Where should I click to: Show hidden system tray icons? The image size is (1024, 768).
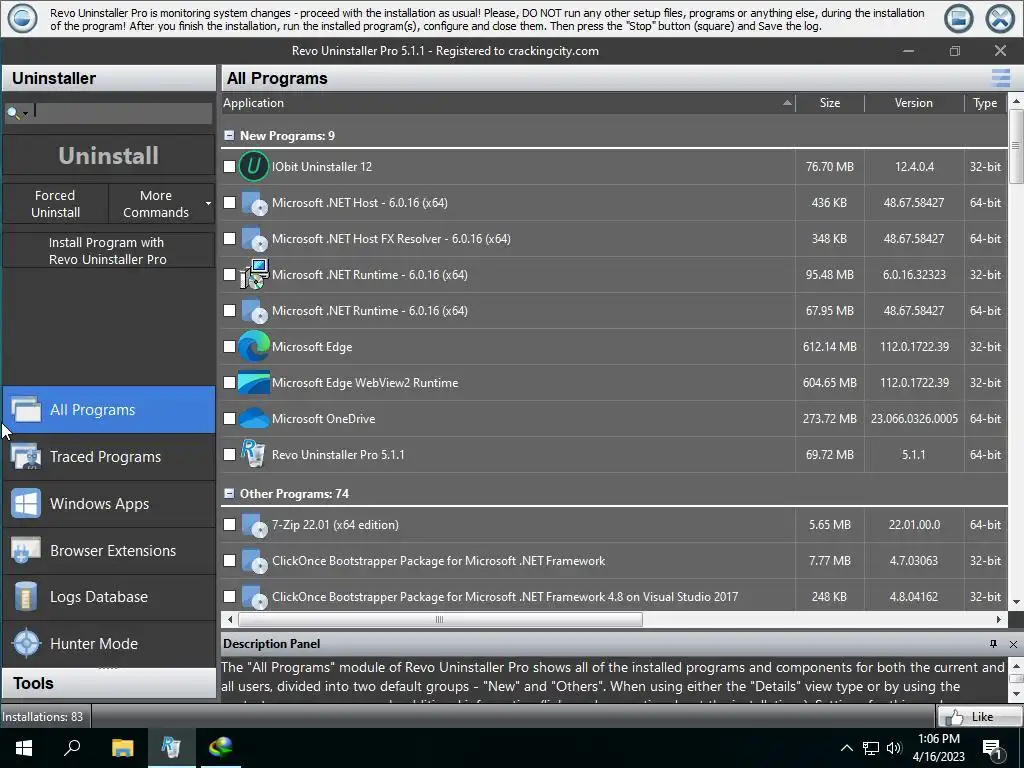click(846, 748)
